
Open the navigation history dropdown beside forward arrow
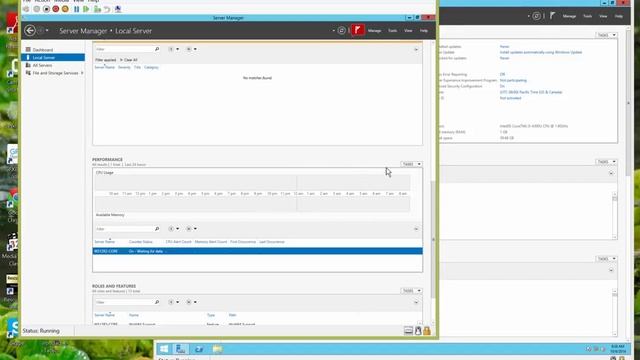47,31
